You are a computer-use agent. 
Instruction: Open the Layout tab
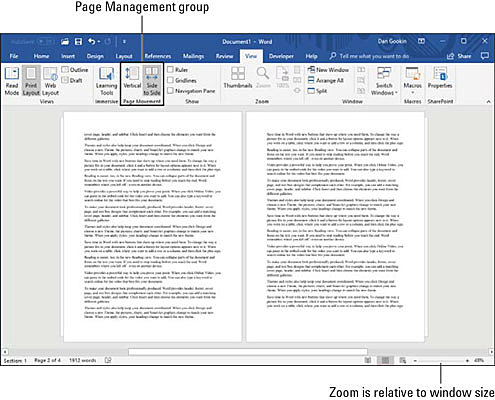point(124,56)
